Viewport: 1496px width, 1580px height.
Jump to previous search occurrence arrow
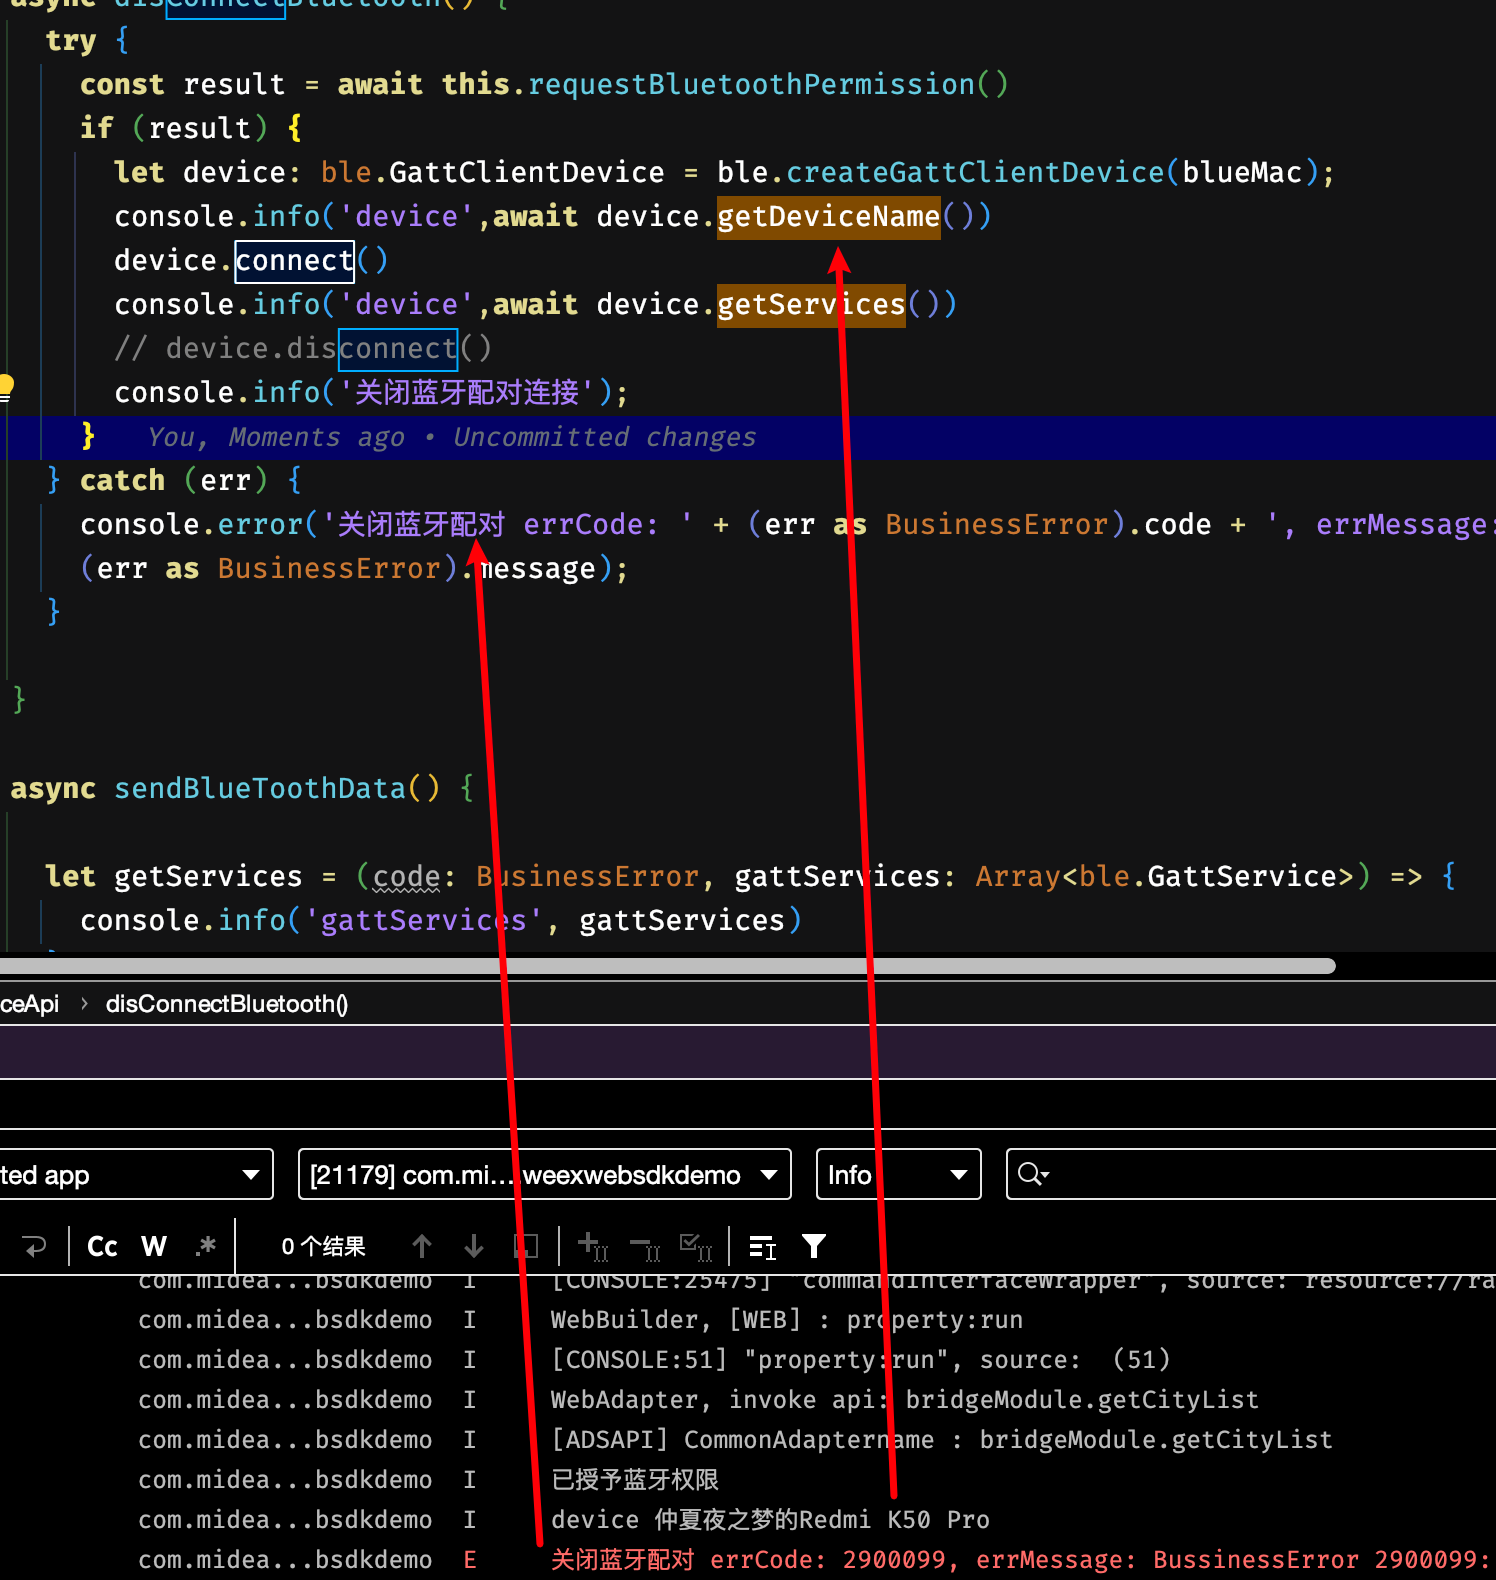point(422,1246)
